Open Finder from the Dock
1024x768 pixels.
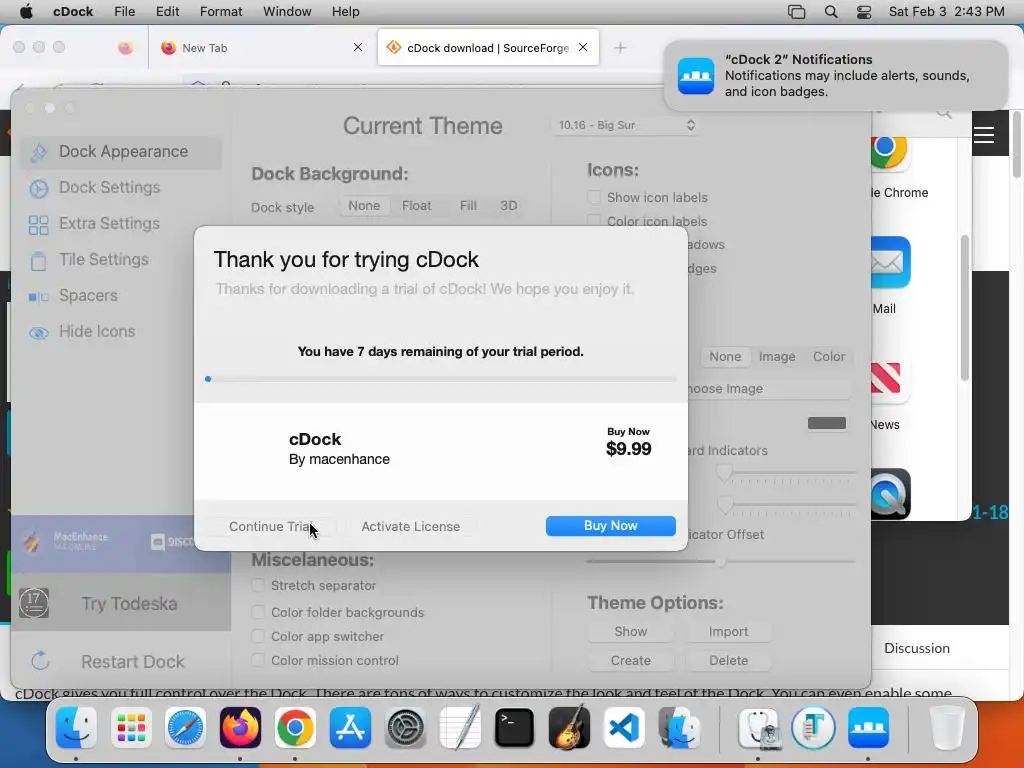coord(76,728)
